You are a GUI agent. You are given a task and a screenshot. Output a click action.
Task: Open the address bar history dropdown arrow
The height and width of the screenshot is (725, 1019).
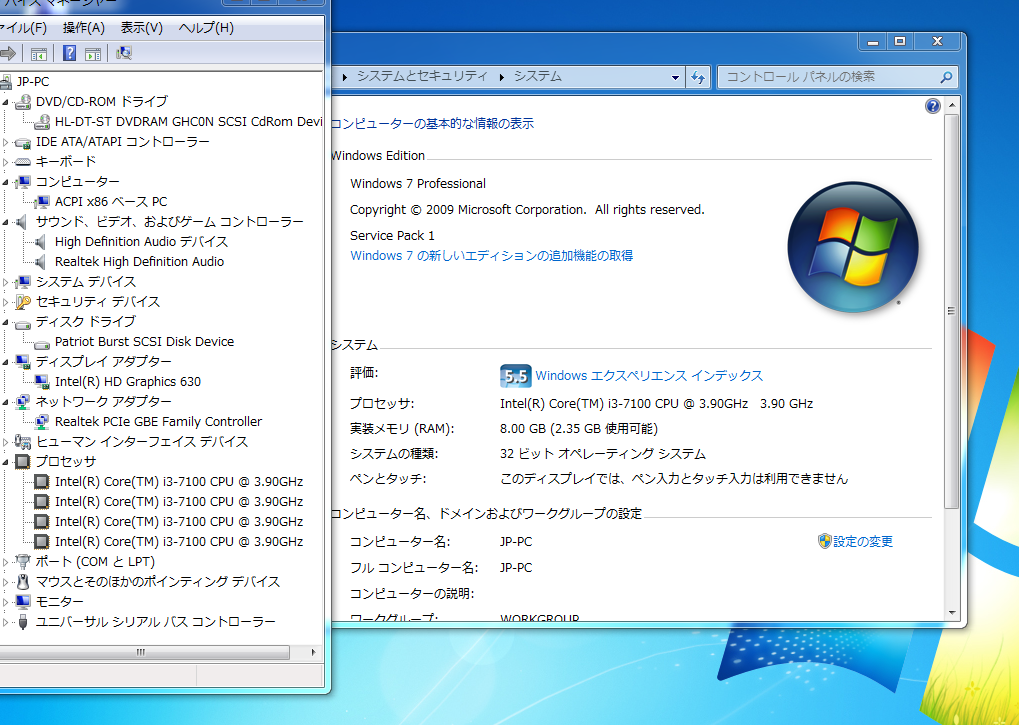point(675,77)
